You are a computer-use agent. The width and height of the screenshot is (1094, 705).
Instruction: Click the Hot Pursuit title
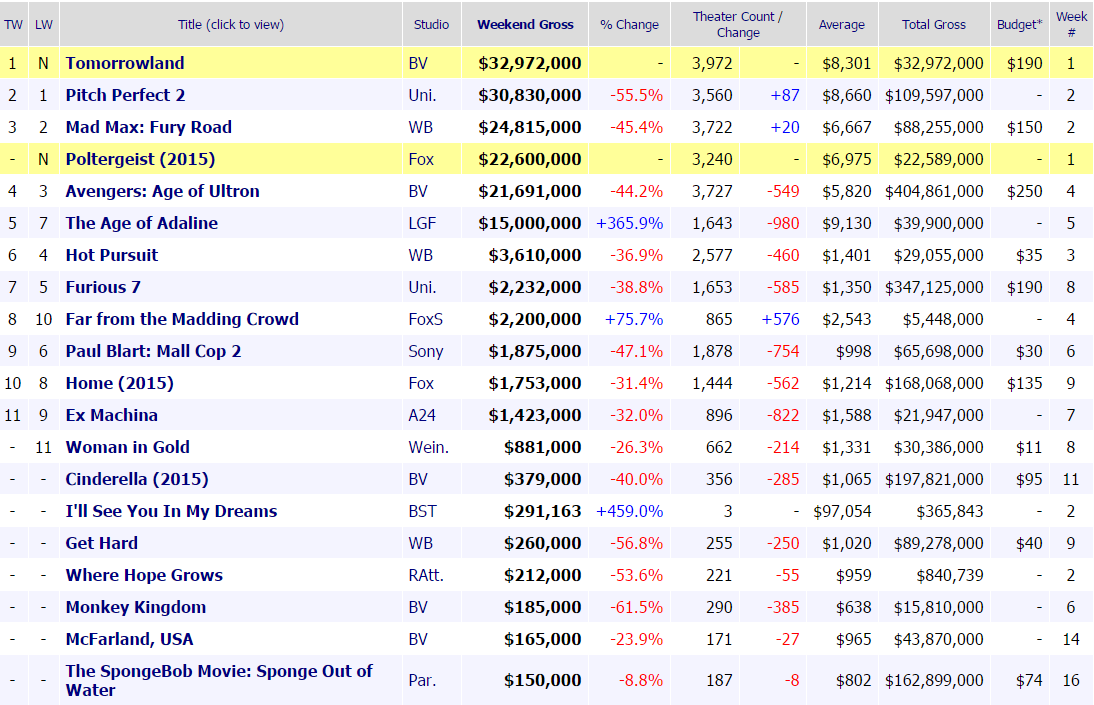point(112,255)
